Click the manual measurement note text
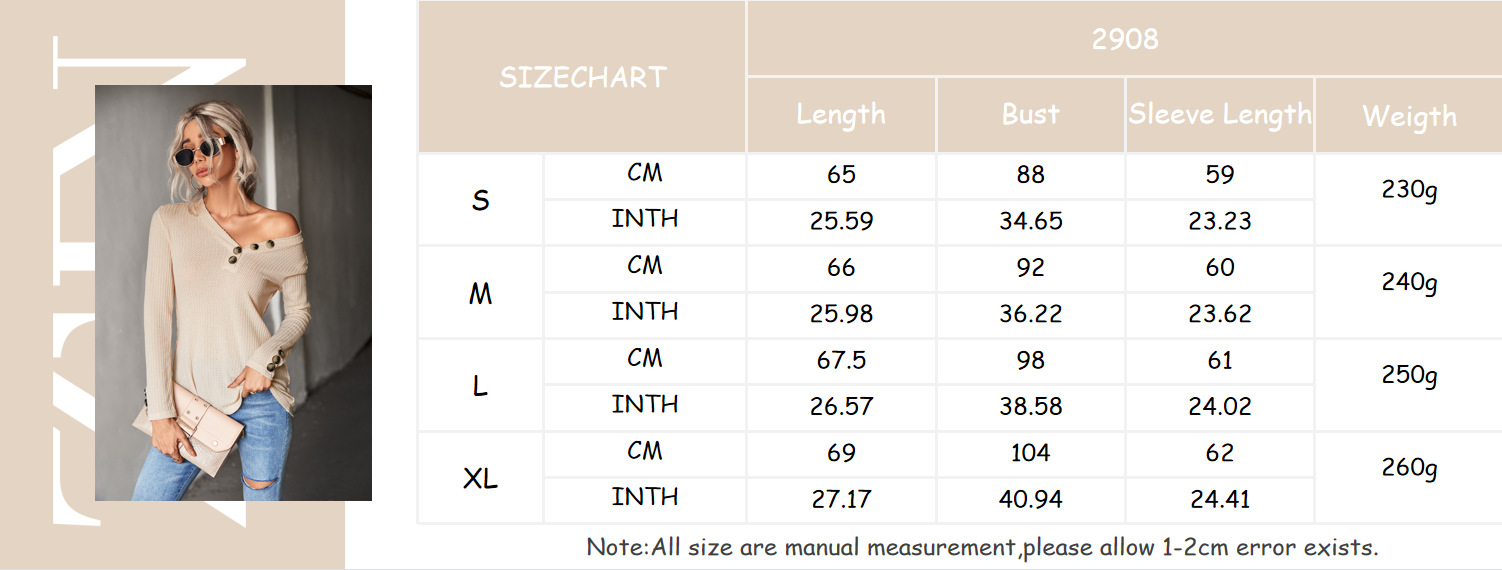 point(982,547)
